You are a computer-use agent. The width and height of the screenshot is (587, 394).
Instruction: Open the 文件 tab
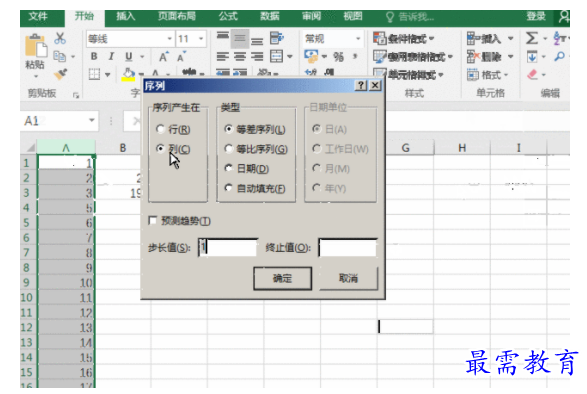38,16
